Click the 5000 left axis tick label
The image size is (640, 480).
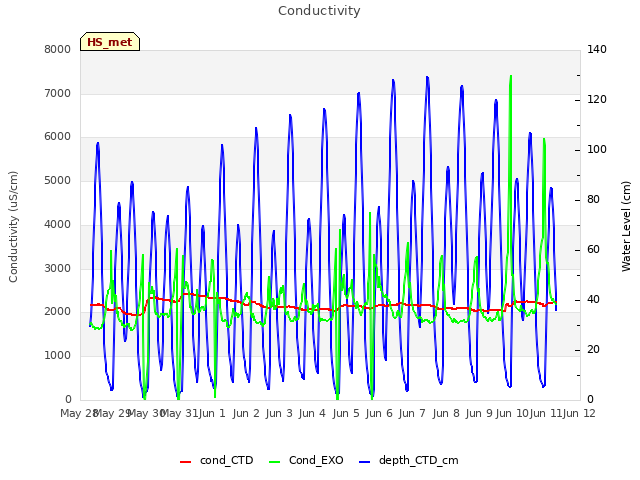pyautogui.click(x=58, y=180)
